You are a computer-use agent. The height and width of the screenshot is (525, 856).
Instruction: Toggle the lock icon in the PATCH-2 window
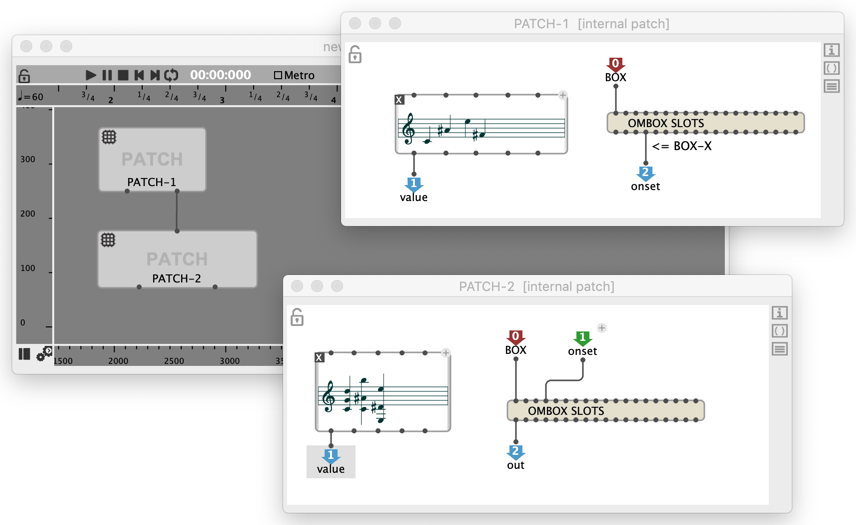coord(297,317)
